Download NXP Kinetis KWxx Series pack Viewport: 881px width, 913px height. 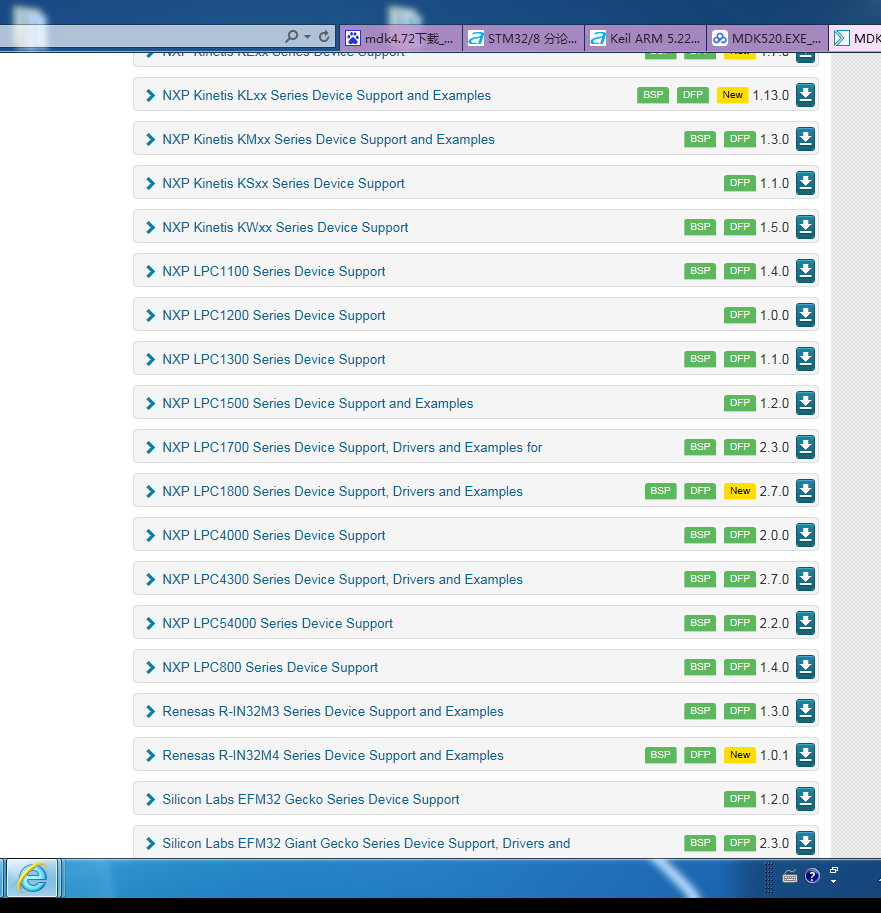(805, 227)
